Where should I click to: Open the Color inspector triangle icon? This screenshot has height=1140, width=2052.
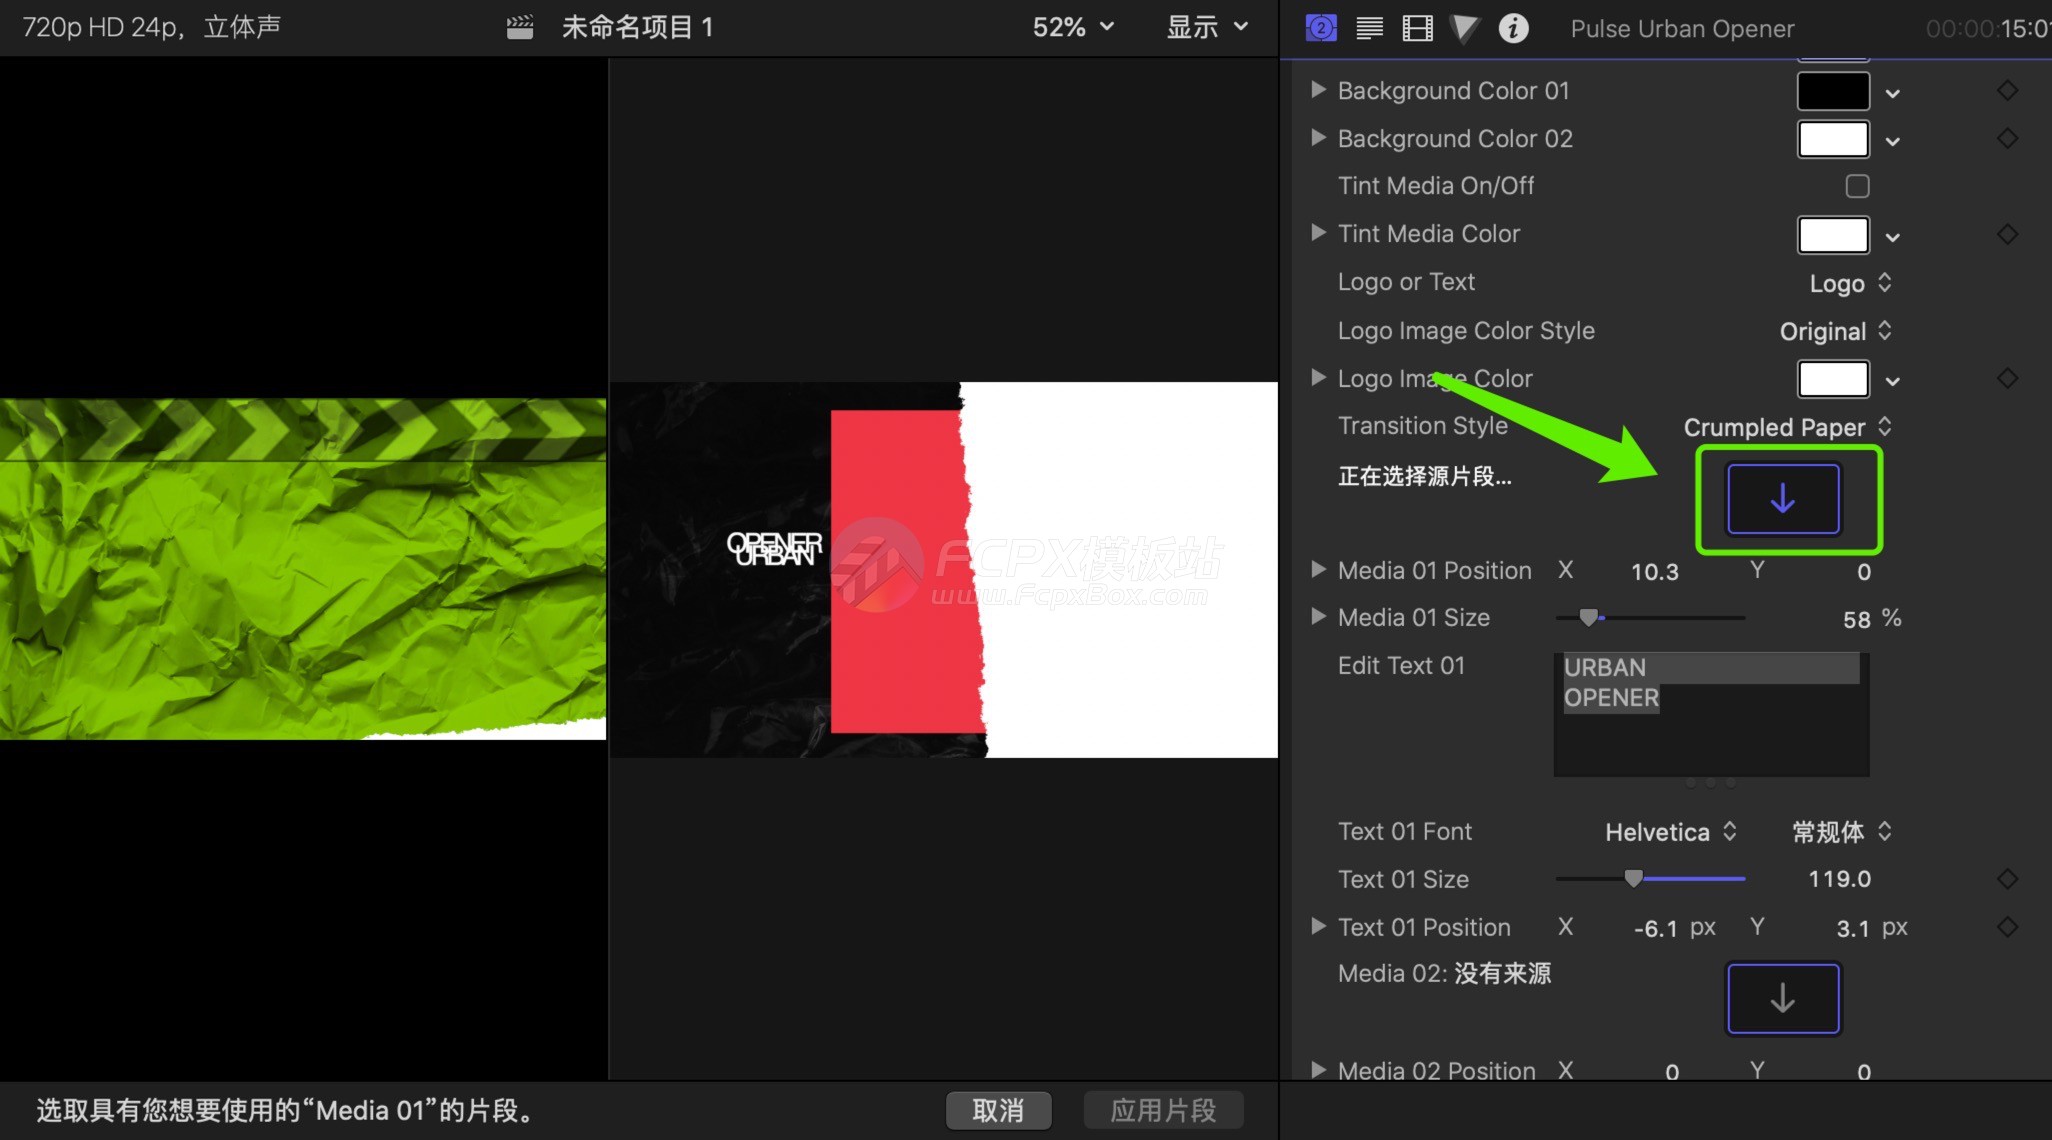pos(1464,28)
